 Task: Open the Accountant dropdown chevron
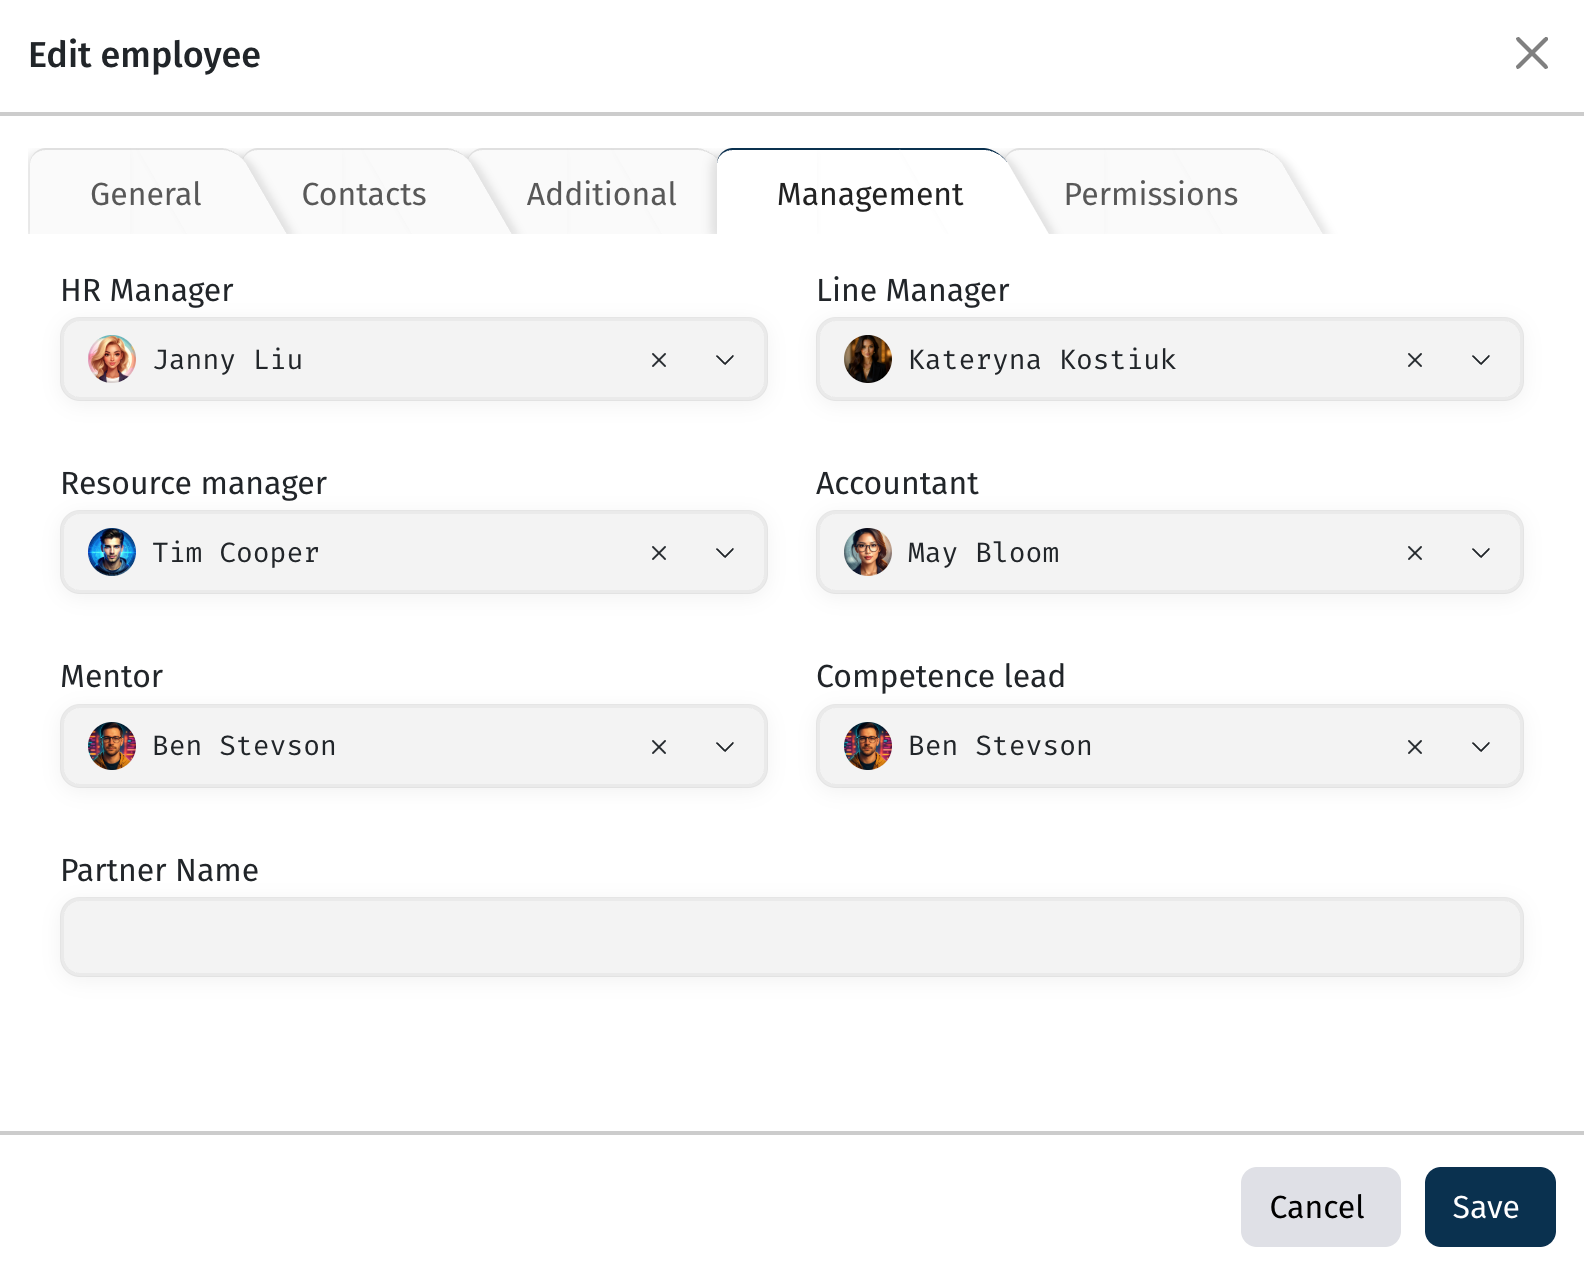point(1481,553)
